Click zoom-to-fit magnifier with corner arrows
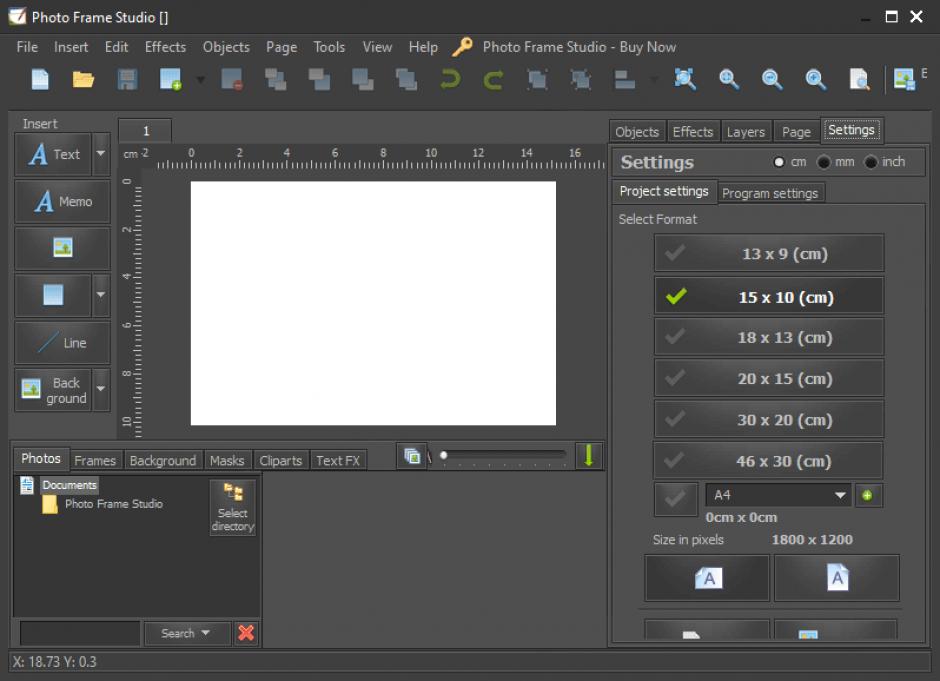 click(685, 79)
